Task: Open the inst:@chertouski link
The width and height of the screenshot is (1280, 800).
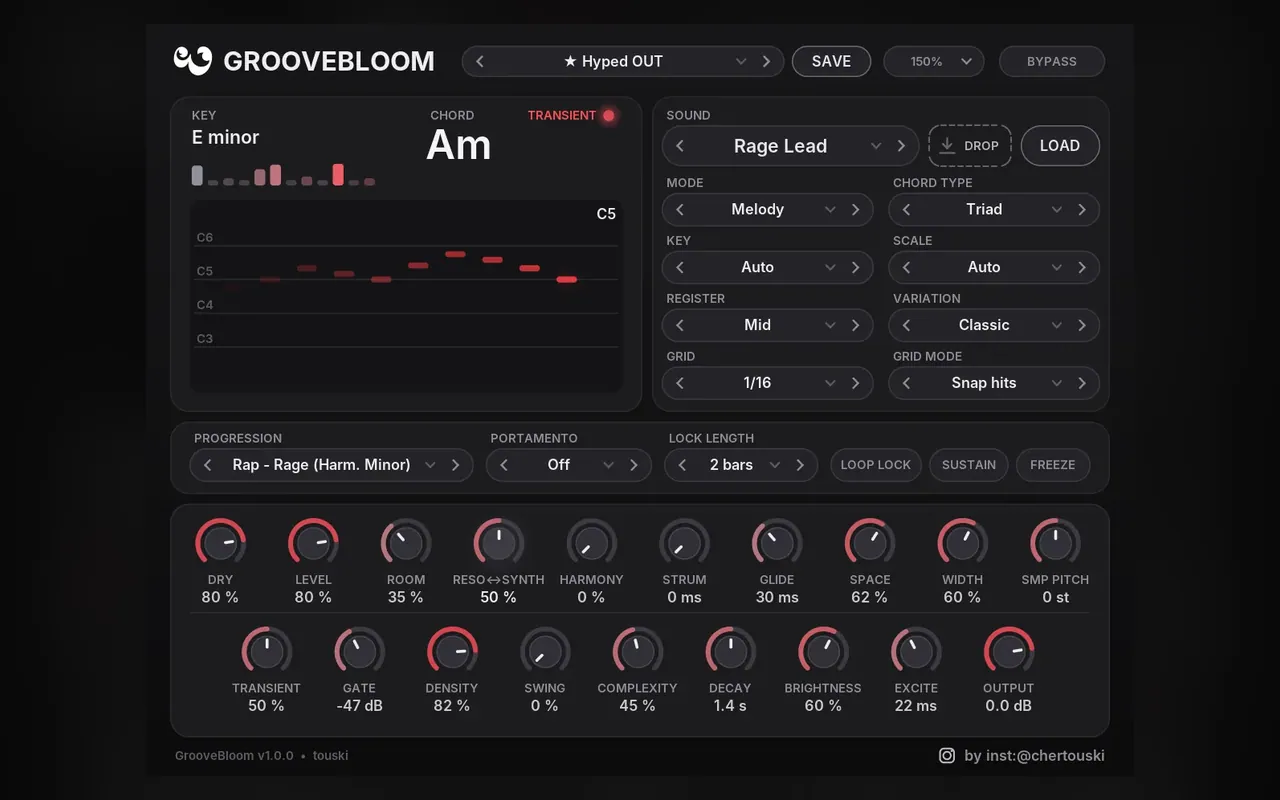Action: pyautogui.click(x=1034, y=756)
